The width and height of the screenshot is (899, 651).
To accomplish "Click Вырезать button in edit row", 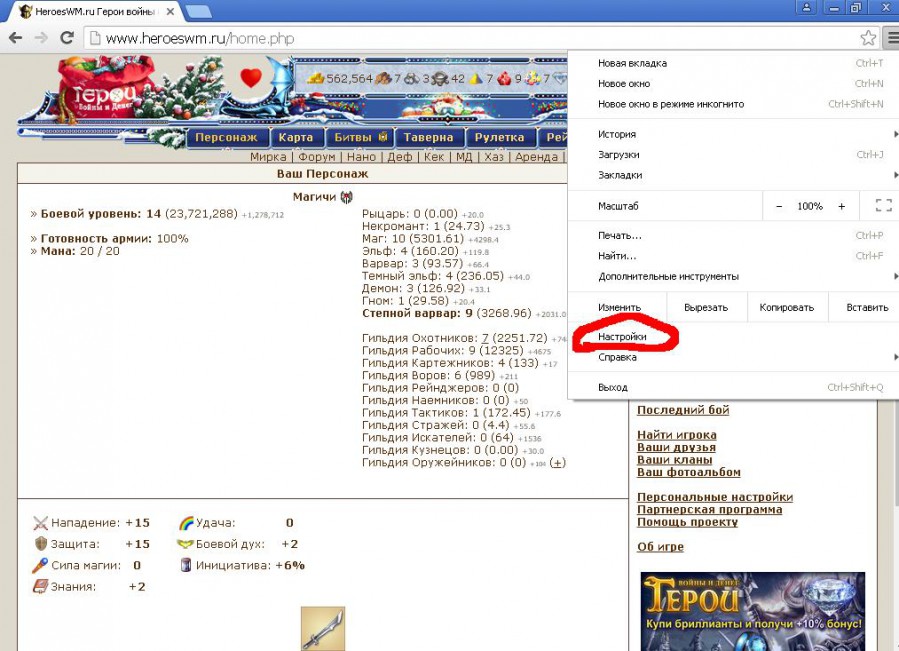I will pos(706,307).
